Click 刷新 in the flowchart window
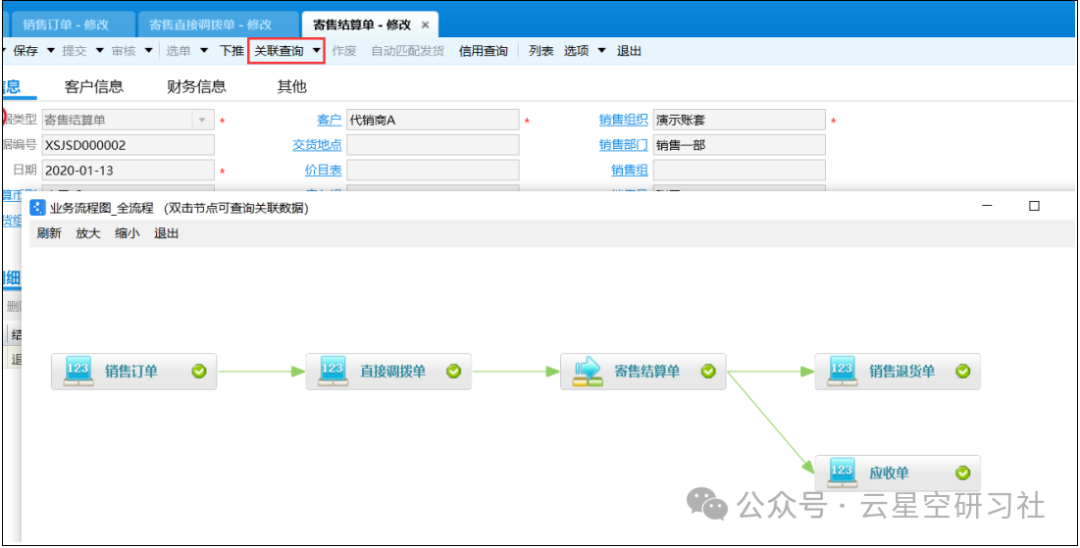This screenshot has width=1080, height=548. [x=49, y=233]
